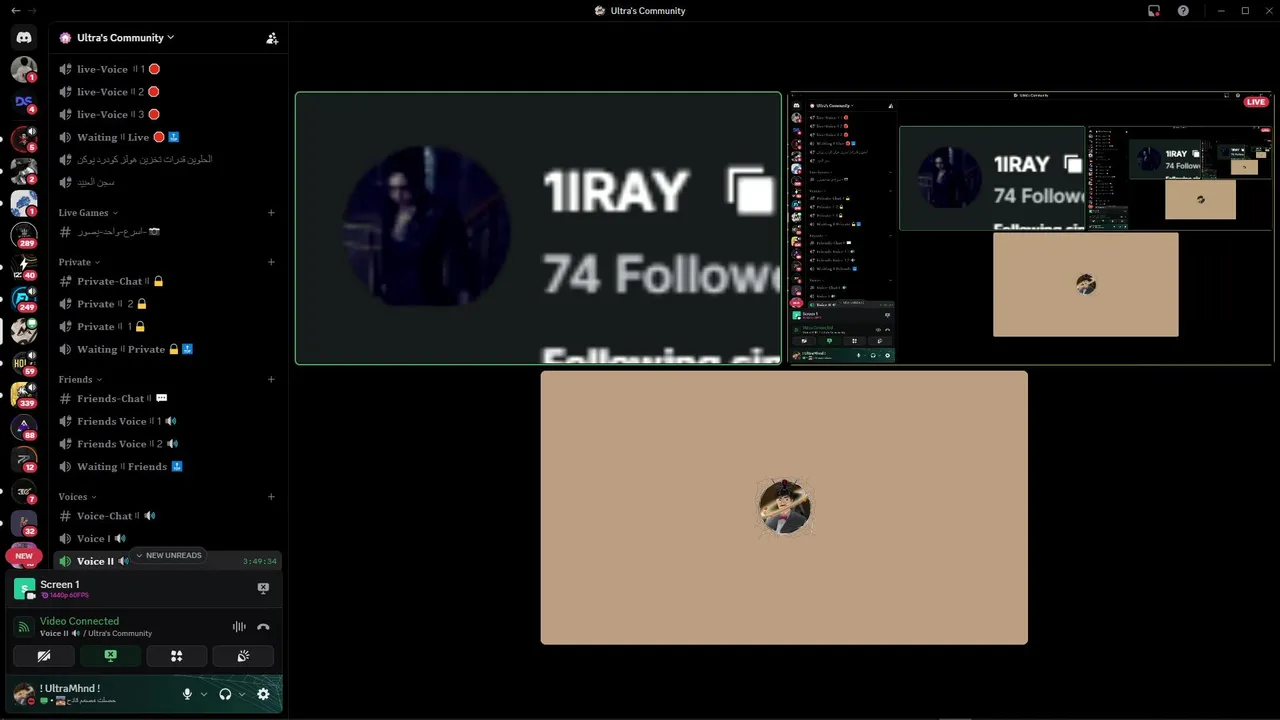The image size is (1280, 720).
Task: Click the connection status signal icon
Action: 24,627
